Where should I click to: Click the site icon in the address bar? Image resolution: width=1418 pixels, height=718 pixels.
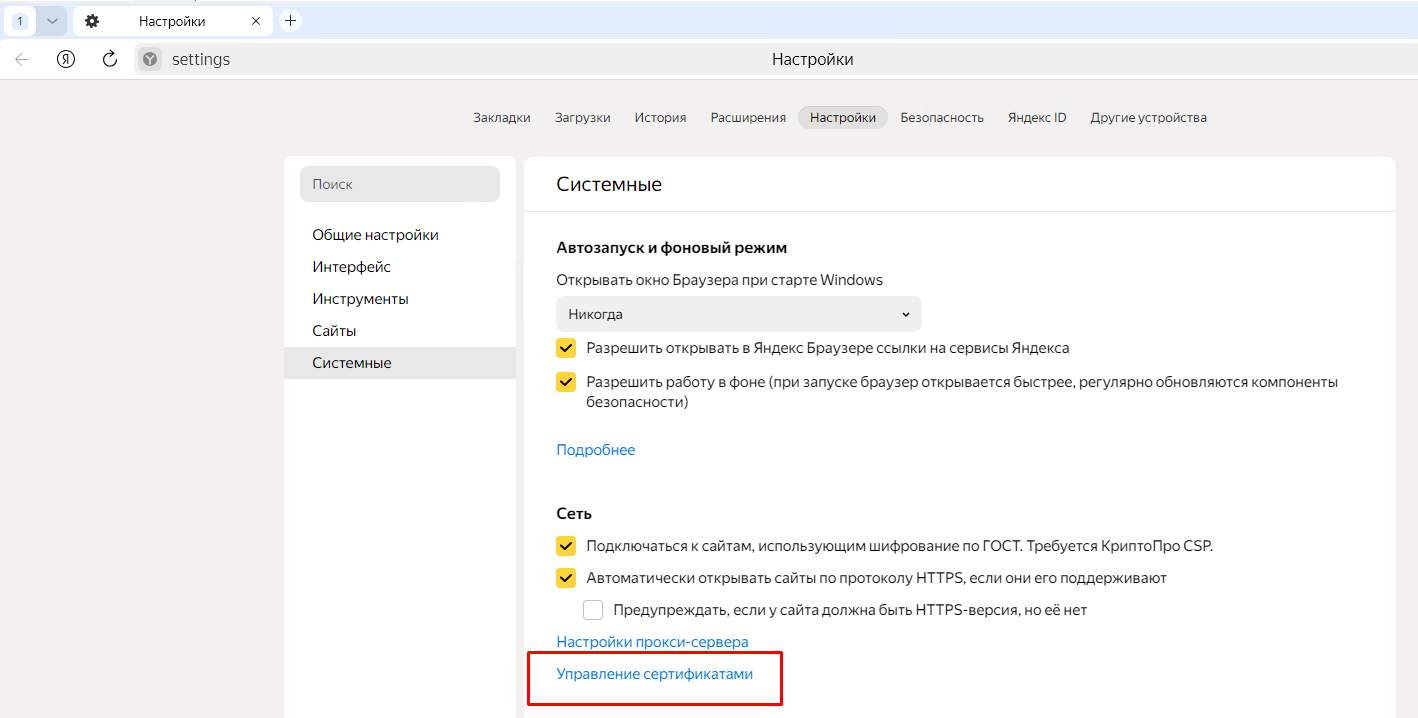[149, 60]
